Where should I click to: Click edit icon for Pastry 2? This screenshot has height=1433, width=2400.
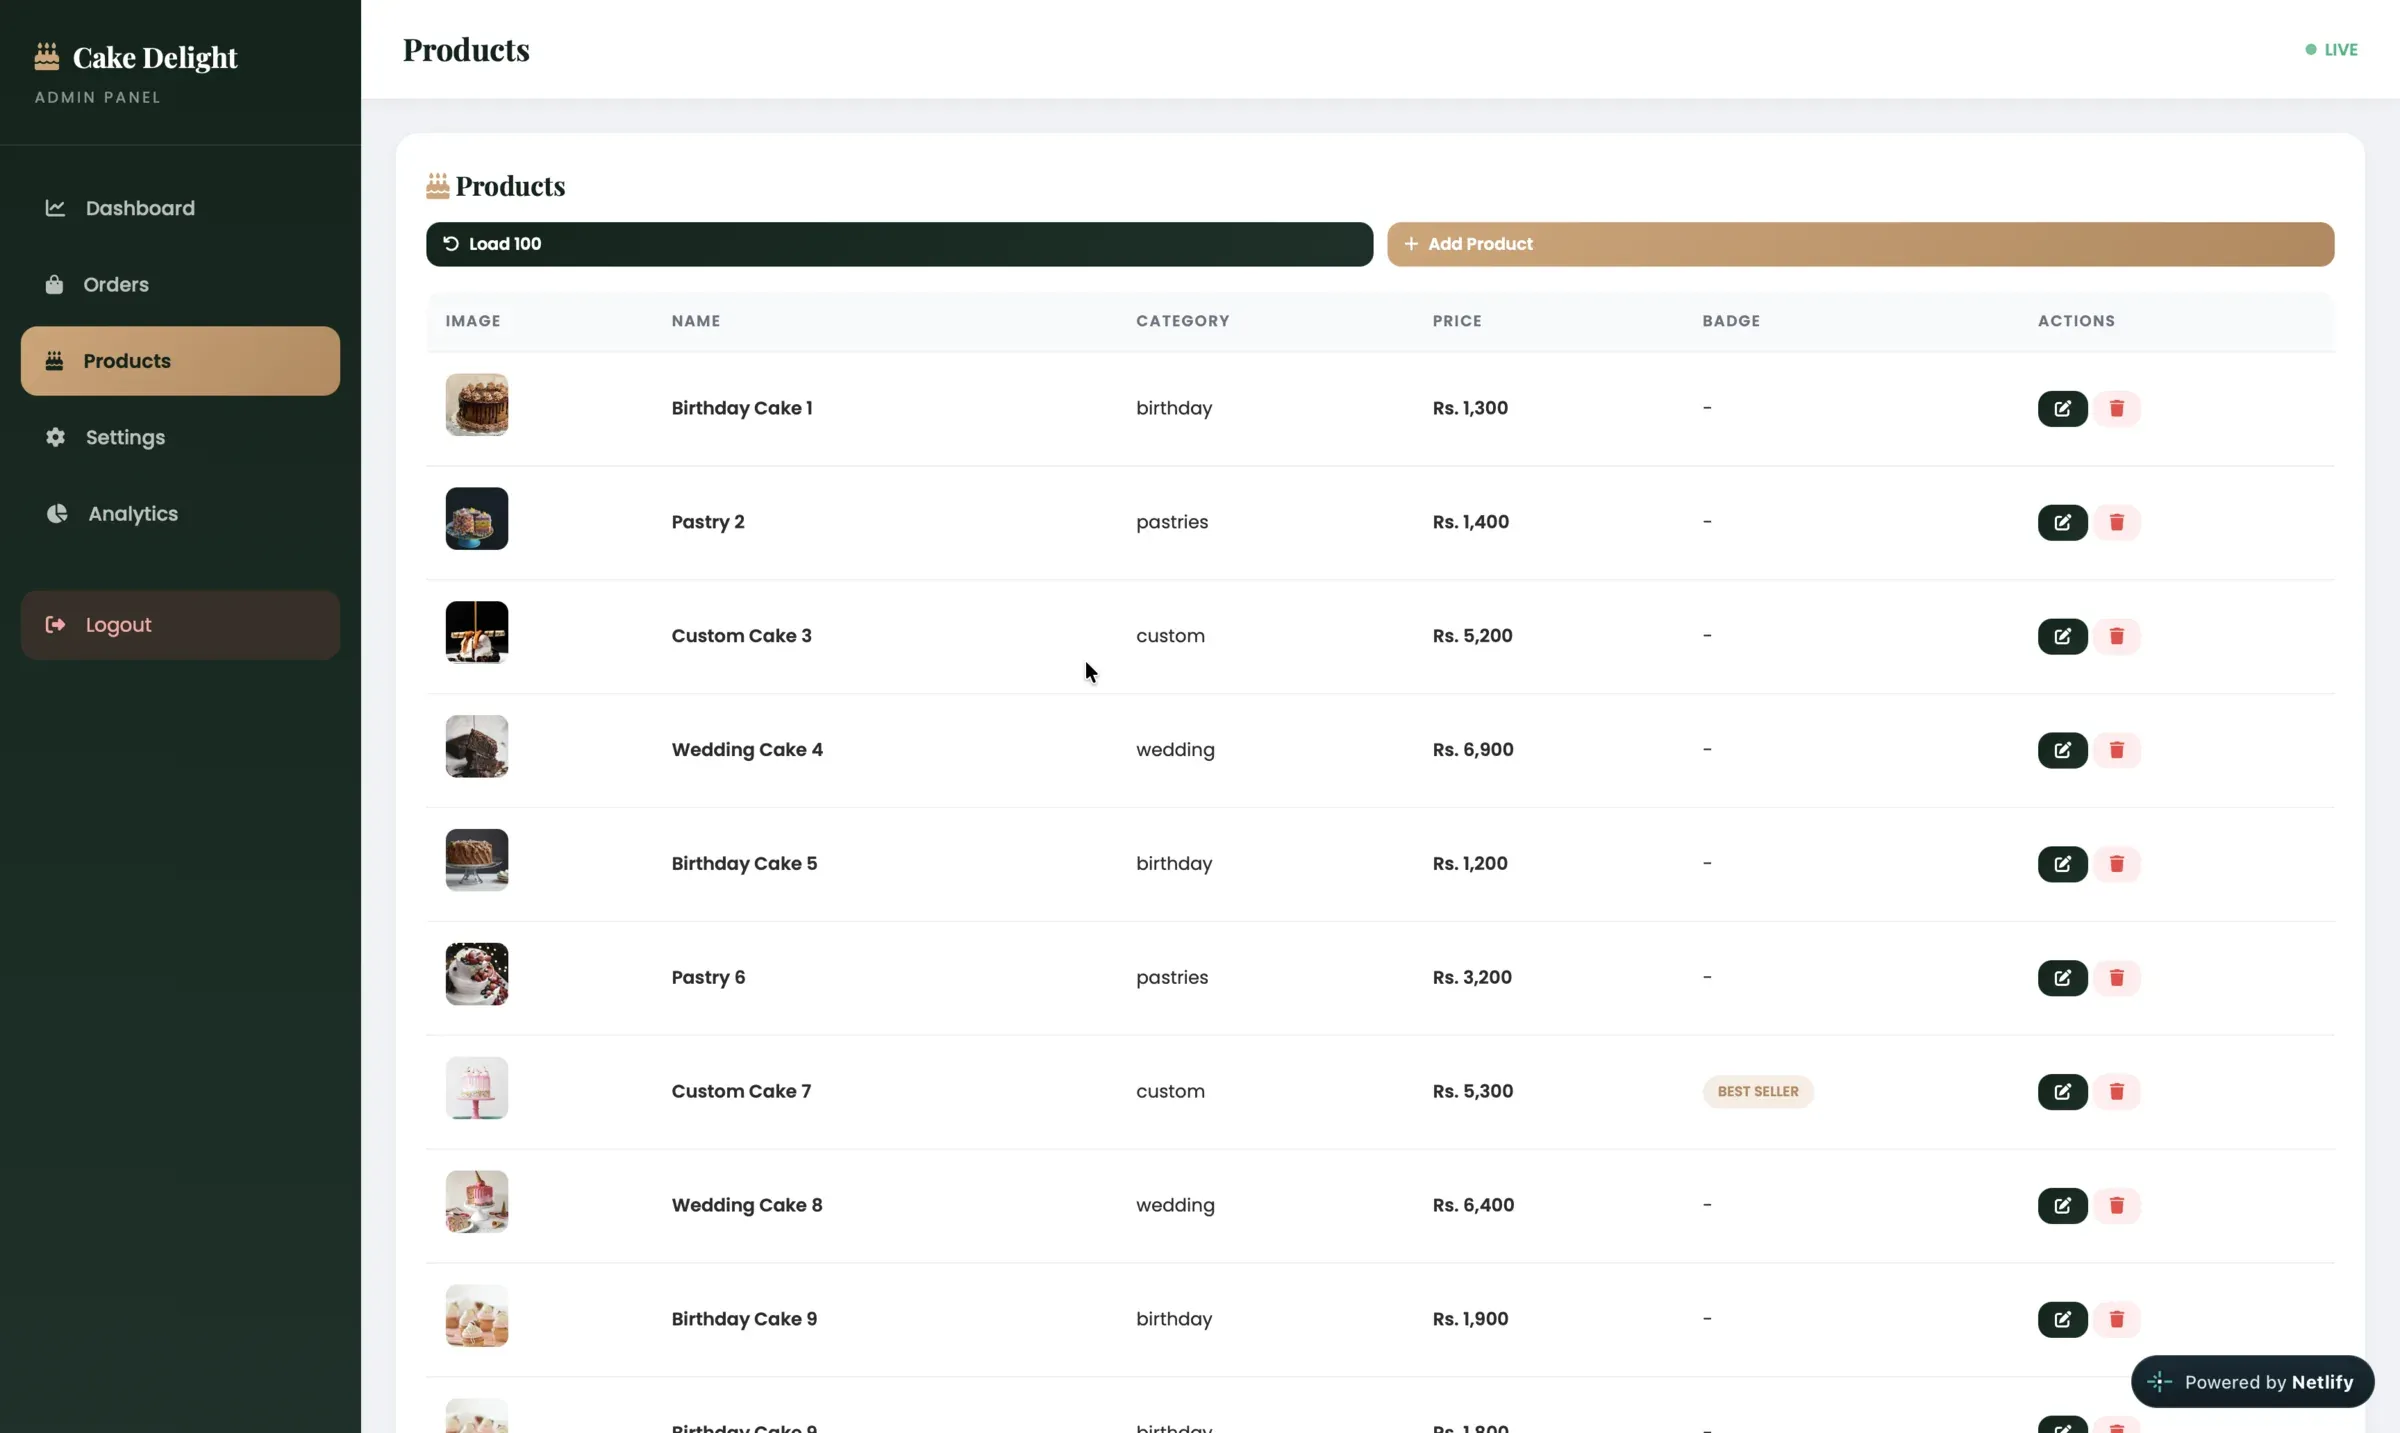click(2062, 522)
